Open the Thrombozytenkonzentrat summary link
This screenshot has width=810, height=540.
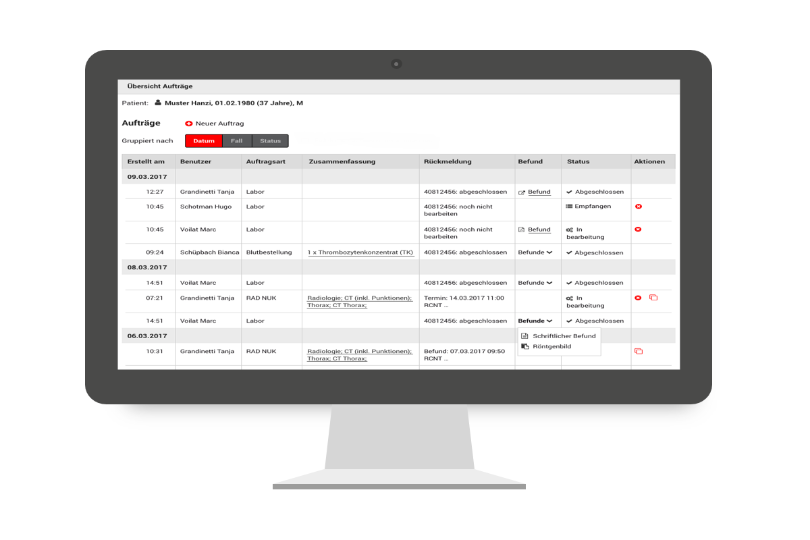coord(360,253)
